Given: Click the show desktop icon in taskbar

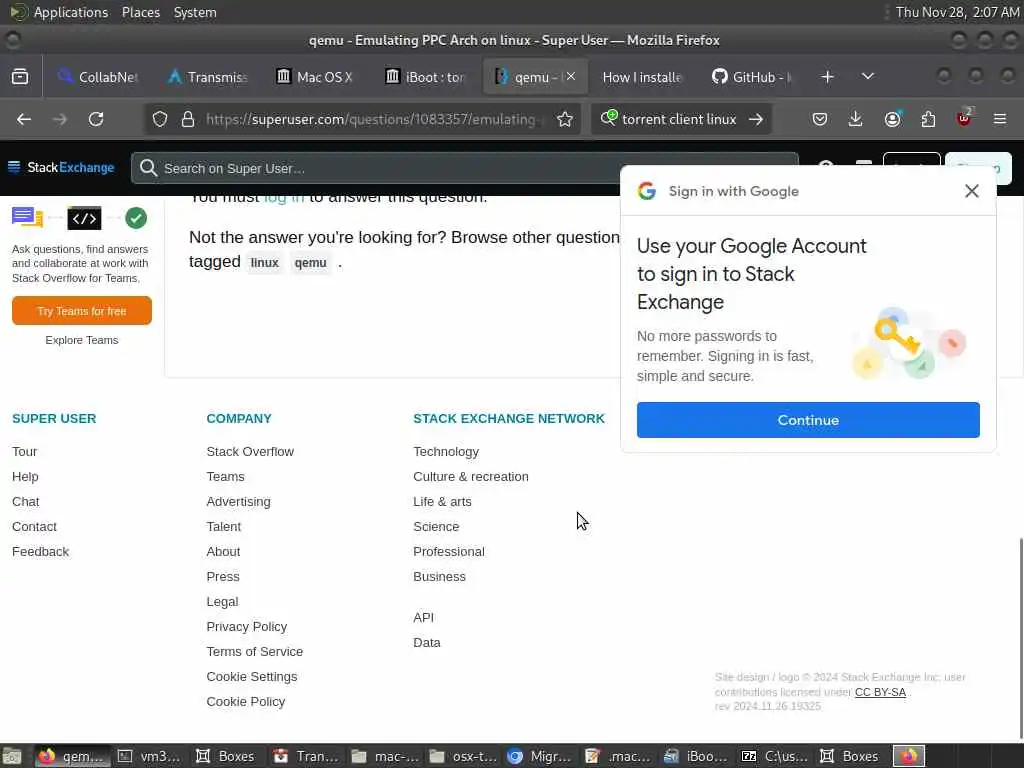Looking at the screenshot, I should [x=11, y=756].
